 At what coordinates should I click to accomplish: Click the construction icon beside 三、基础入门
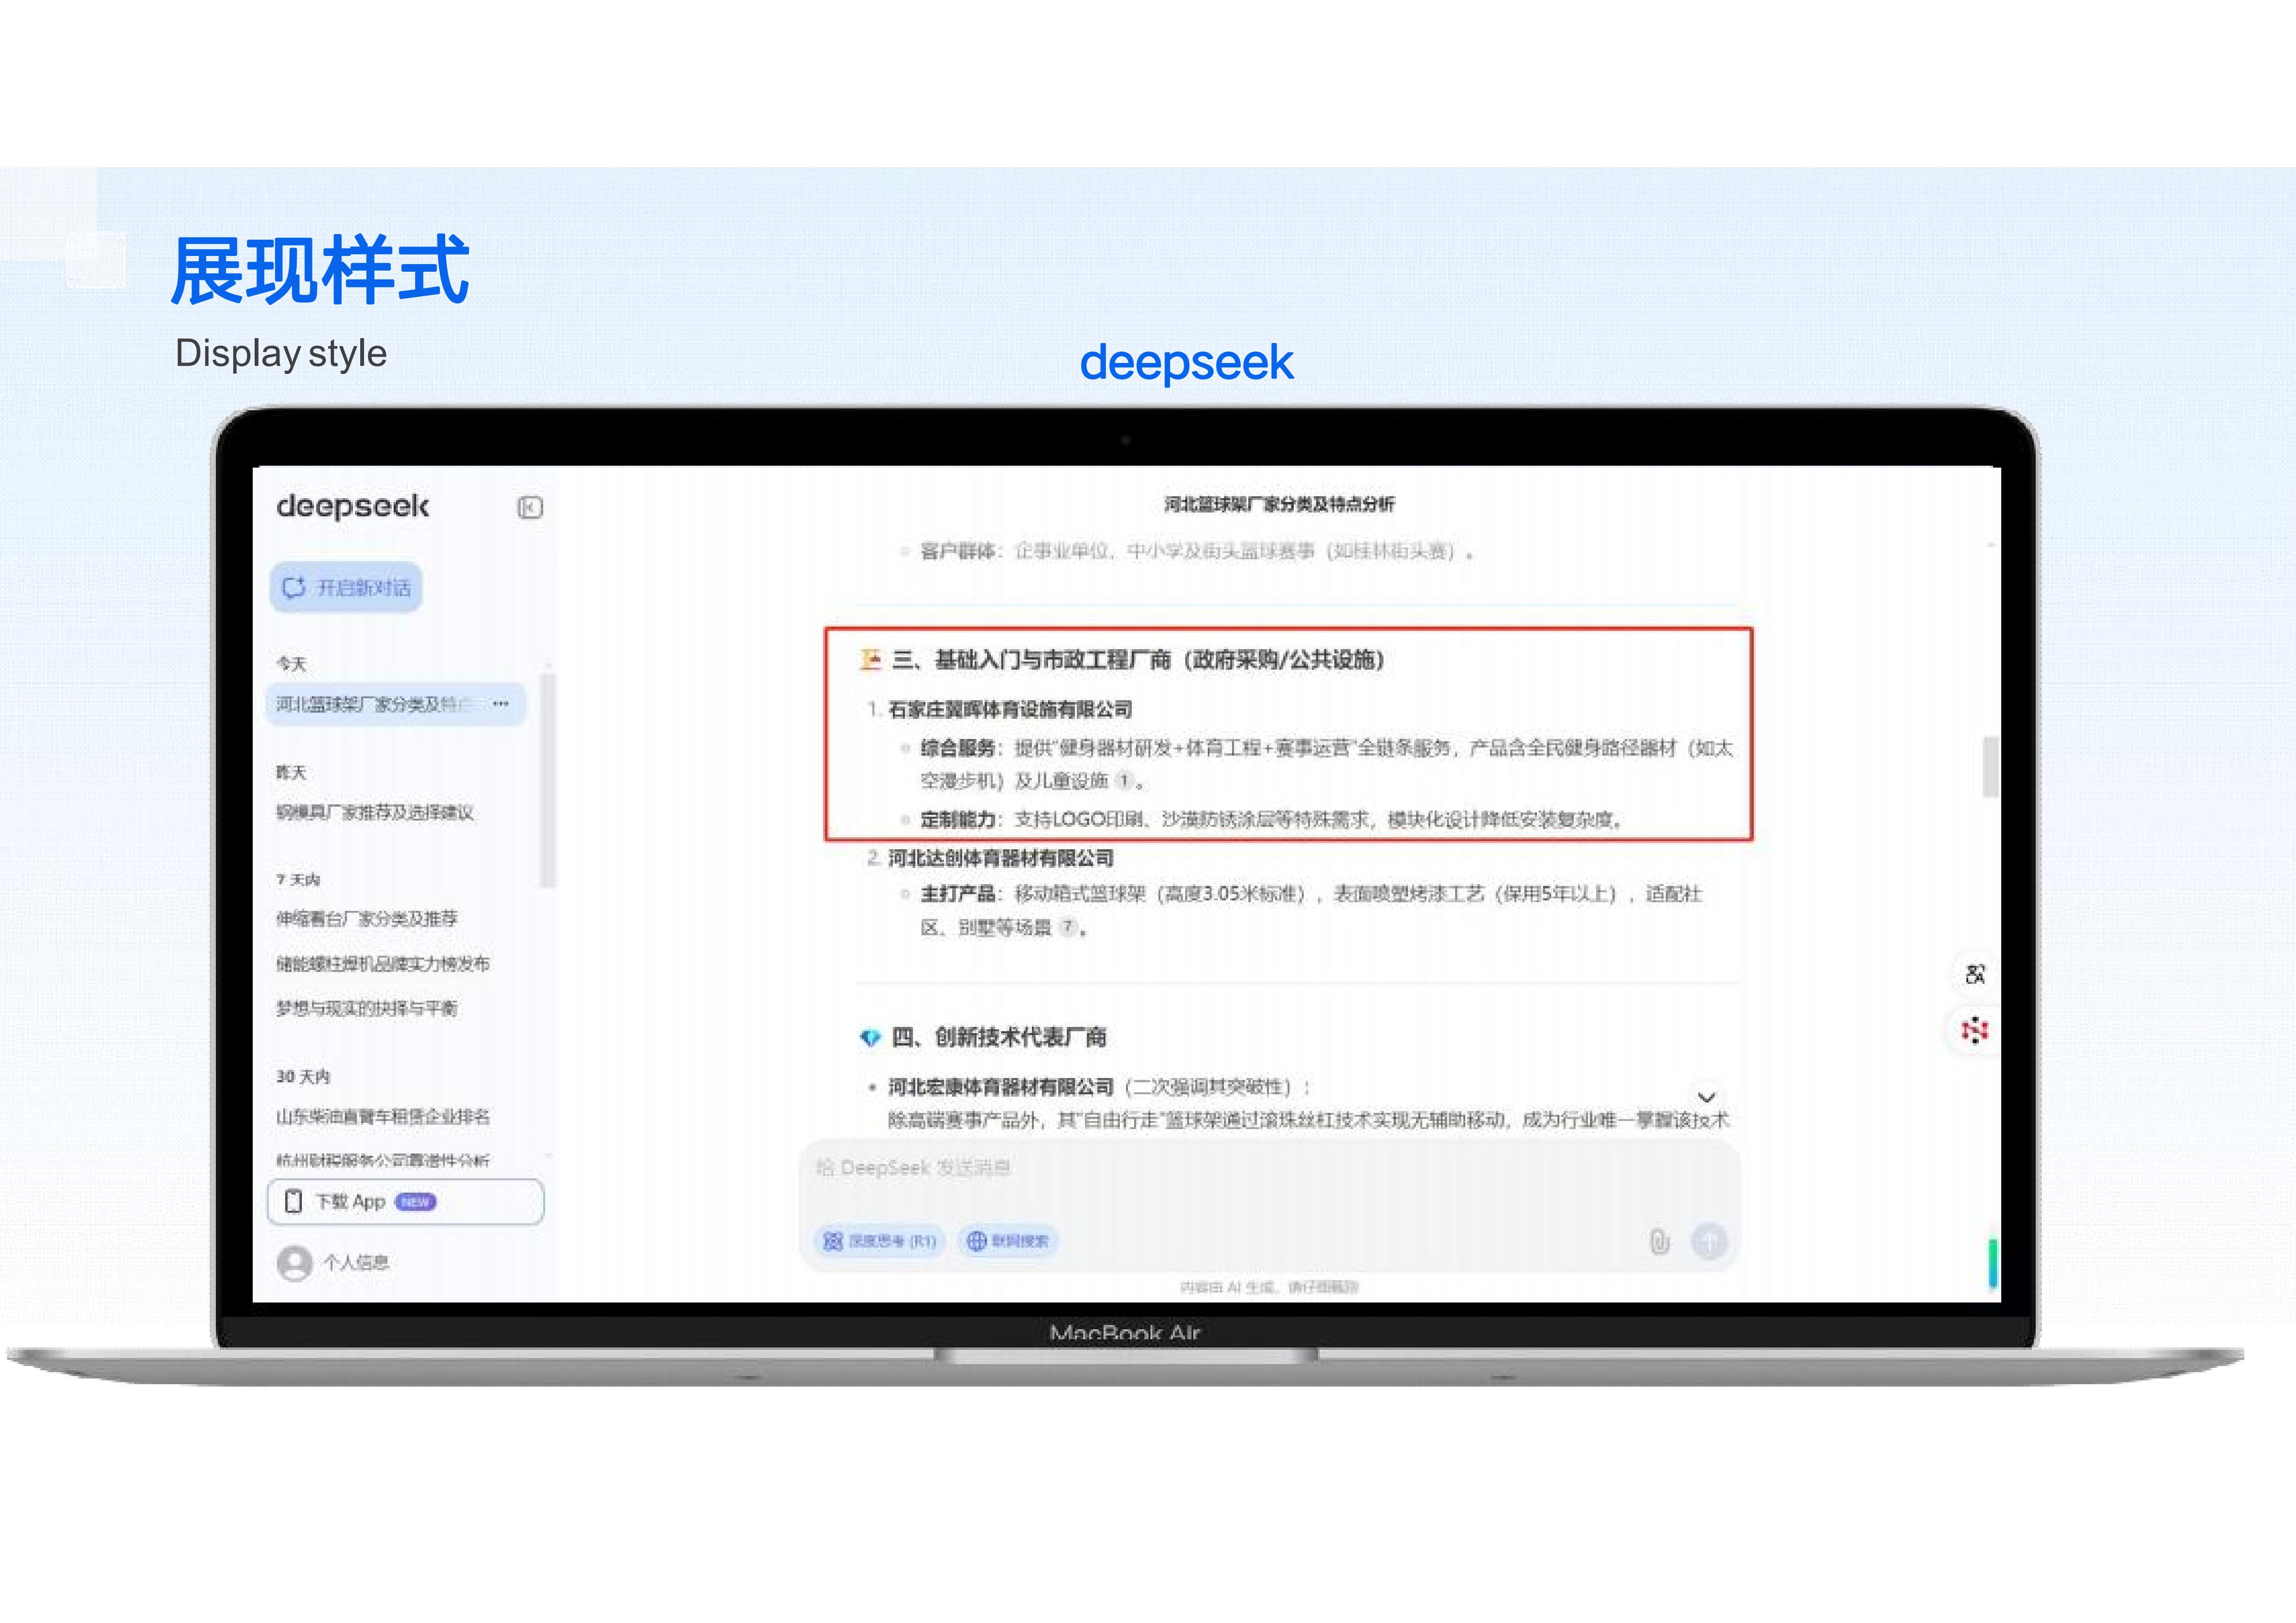tap(870, 659)
